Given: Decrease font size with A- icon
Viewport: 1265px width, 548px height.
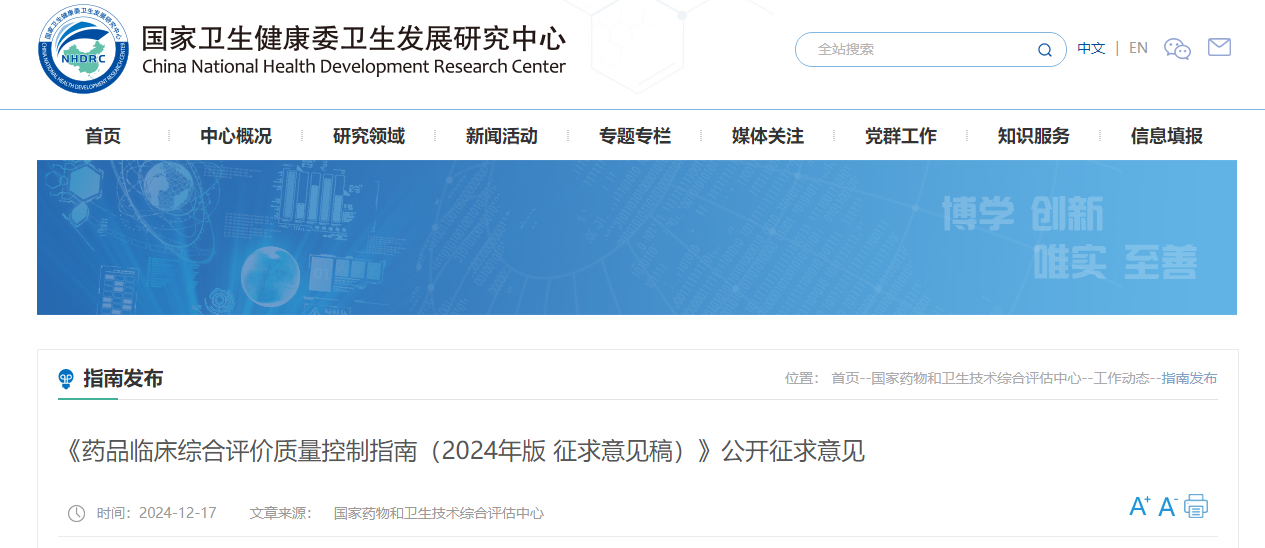Looking at the screenshot, I should 1167,507.
